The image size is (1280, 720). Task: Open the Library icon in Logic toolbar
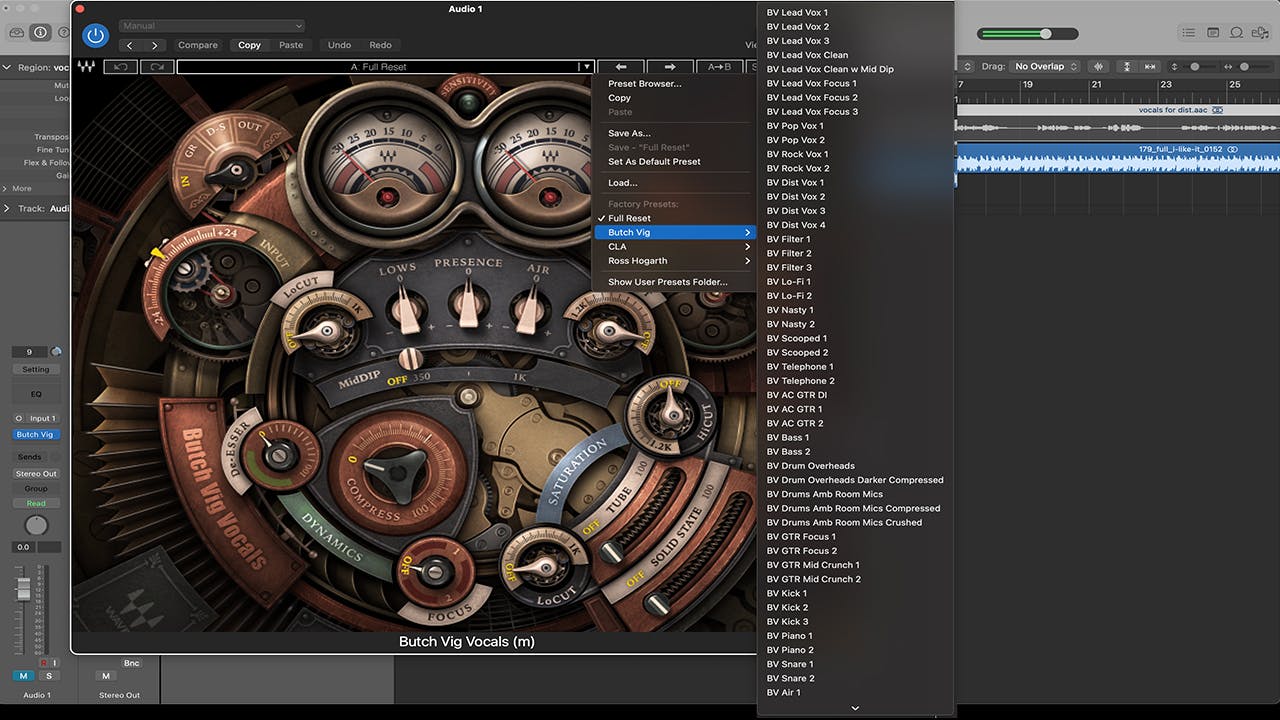[16, 33]
